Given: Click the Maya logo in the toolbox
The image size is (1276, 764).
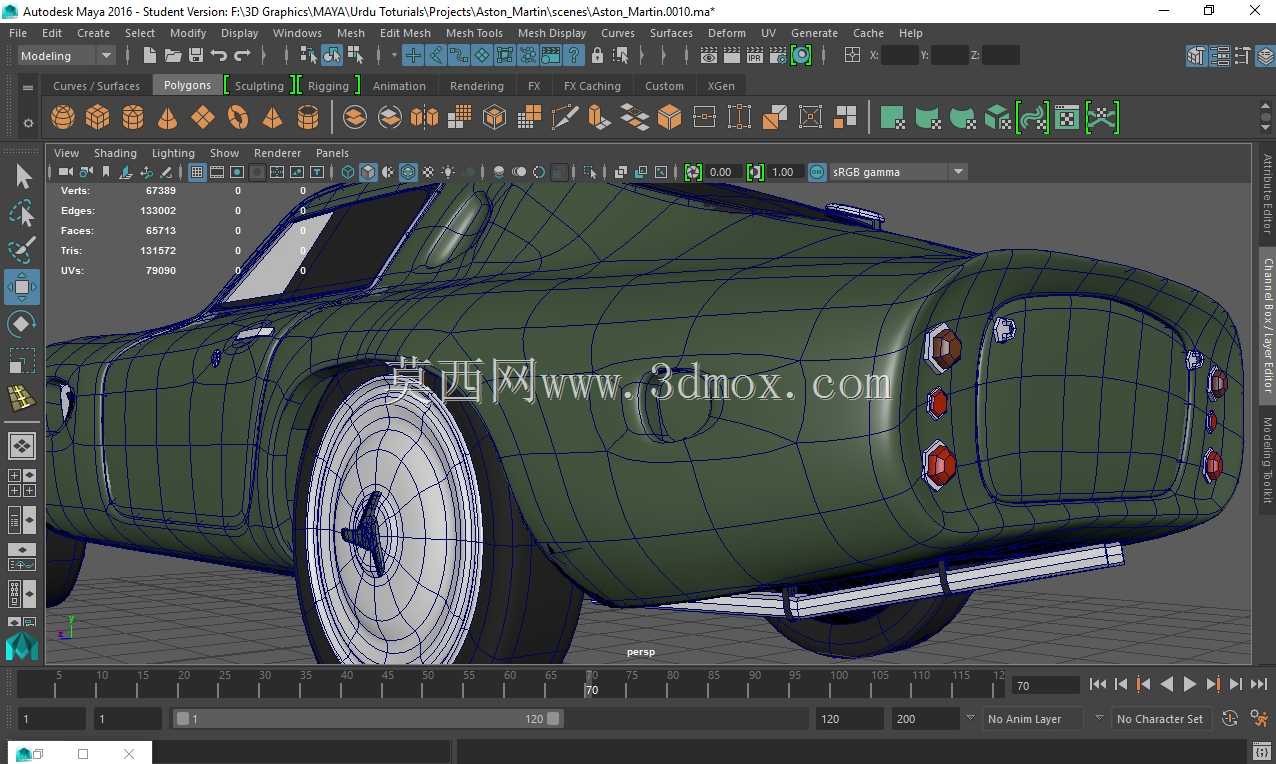Looking at the screenshot, I should coord(22,645).
